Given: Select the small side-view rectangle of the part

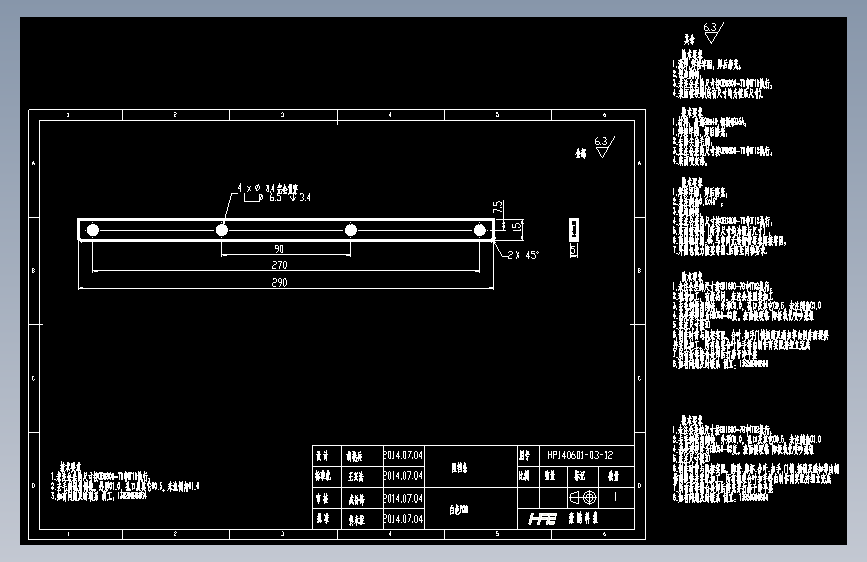Looking at the screenshot, I should (574, 229).
